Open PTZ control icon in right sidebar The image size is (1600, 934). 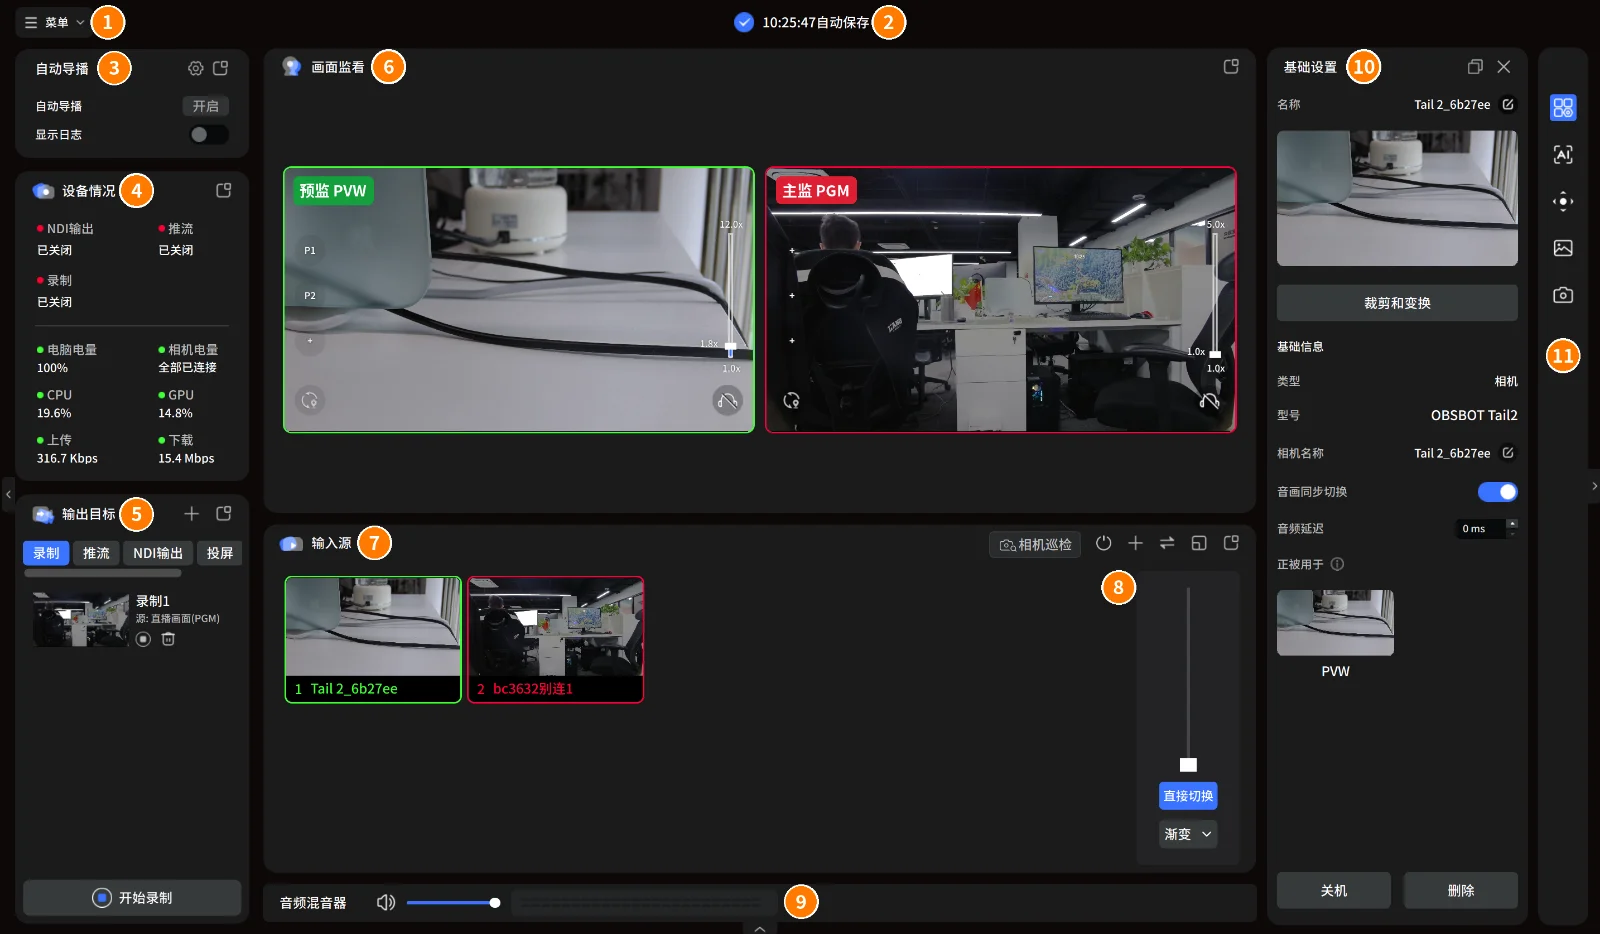(1563, 201)
